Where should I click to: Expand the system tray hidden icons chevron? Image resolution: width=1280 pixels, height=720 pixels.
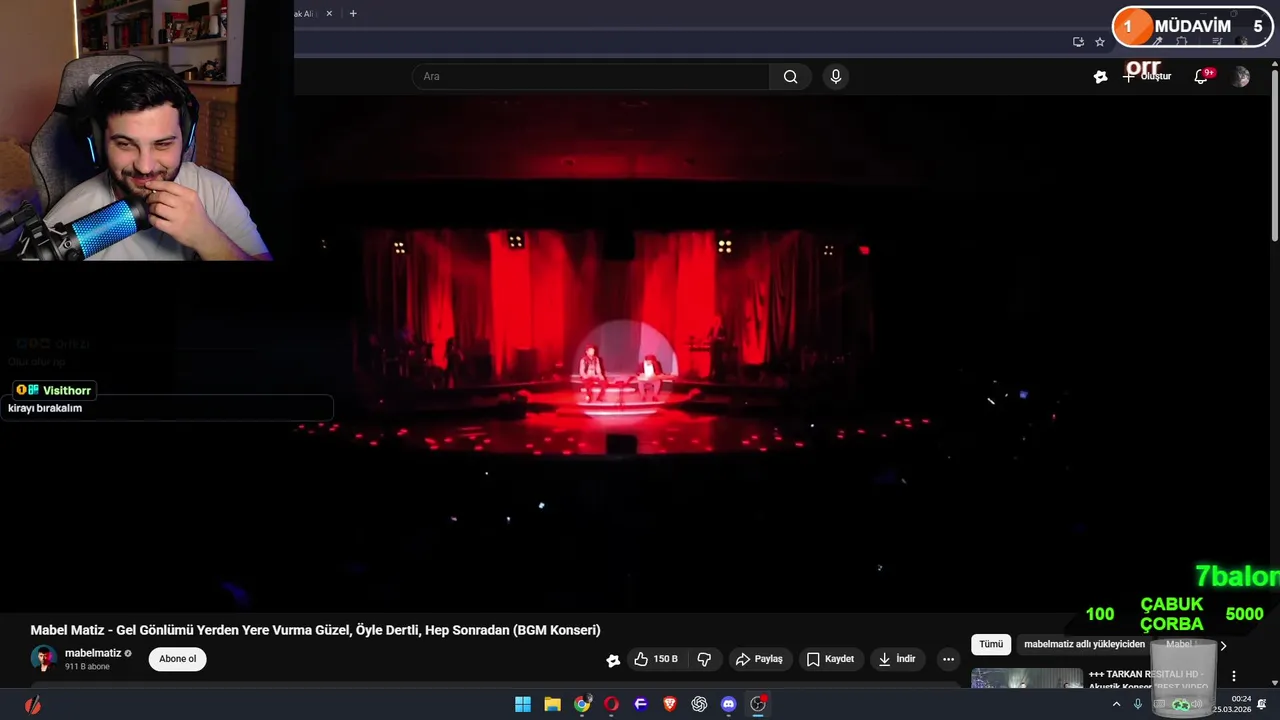pos(1116,704)
